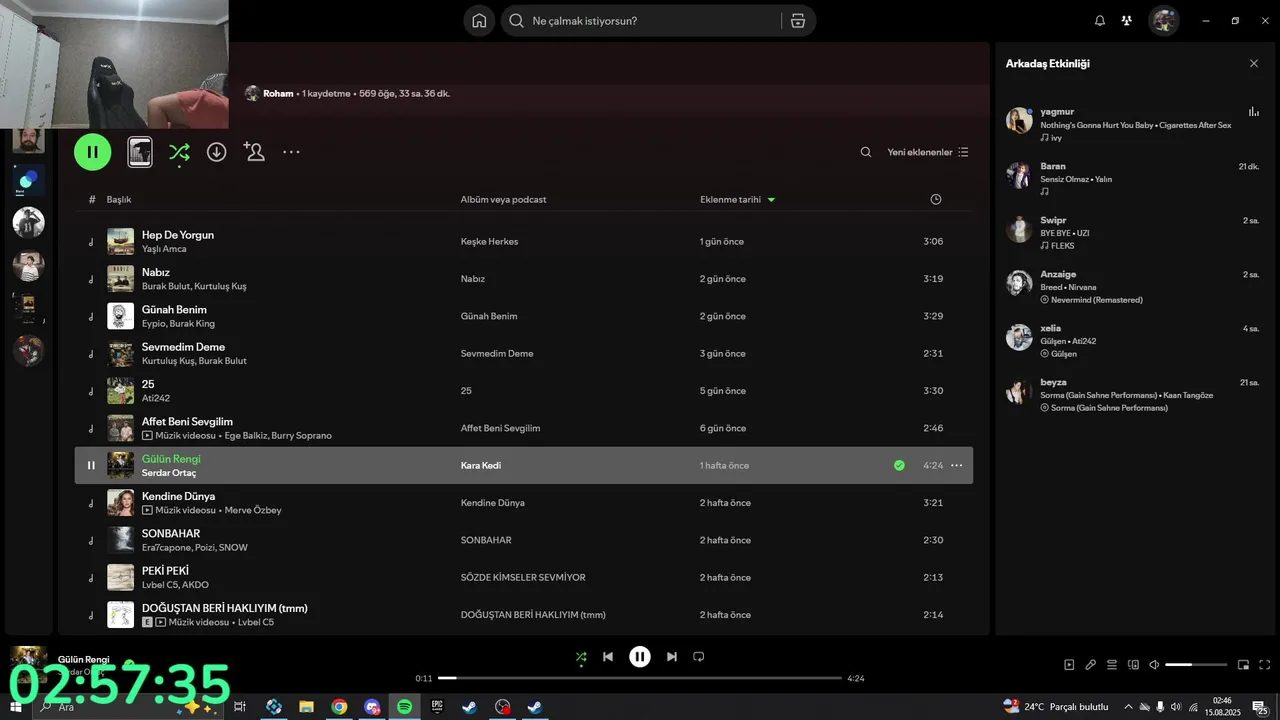Enter full screen player view
Viewport: 1280px width, 720px height.
(1265, 664)
